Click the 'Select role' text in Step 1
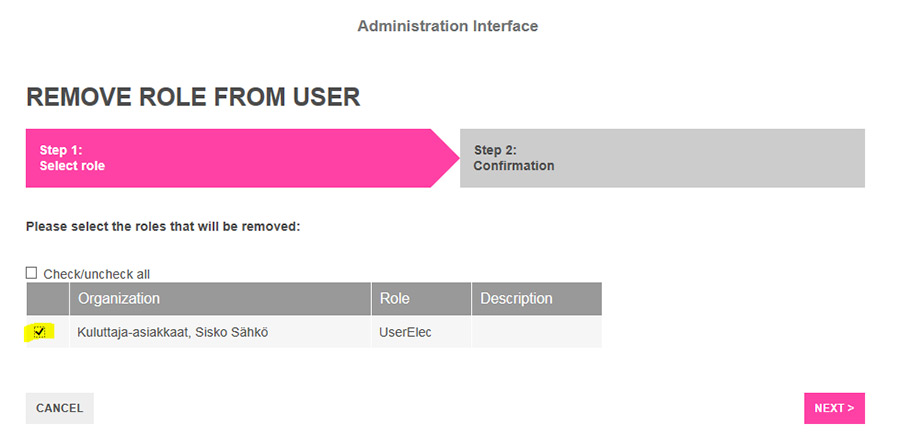 72,166
